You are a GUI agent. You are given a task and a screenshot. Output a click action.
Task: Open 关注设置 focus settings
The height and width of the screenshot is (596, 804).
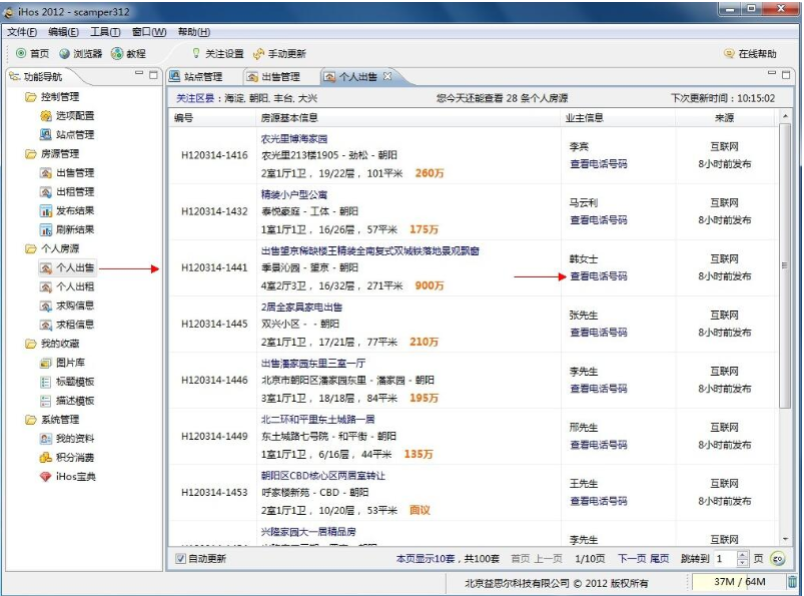pyautogui.click(x=218, y=54)
